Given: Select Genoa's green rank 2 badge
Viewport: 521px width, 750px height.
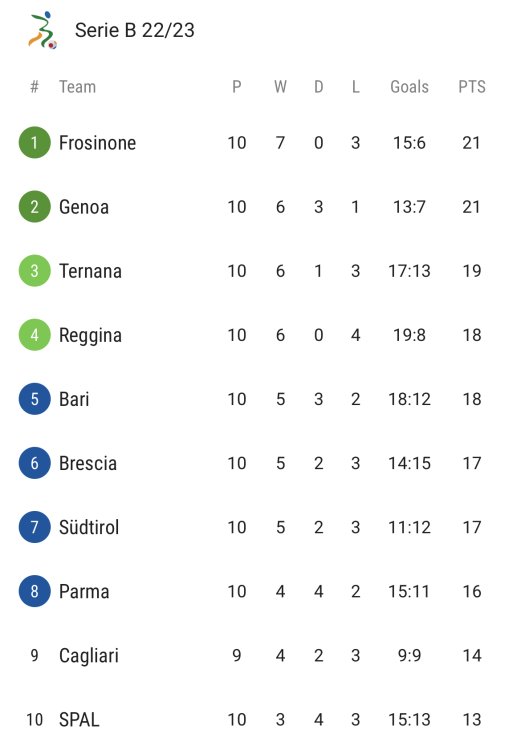Looking at the screenshot, I should 34,207.
